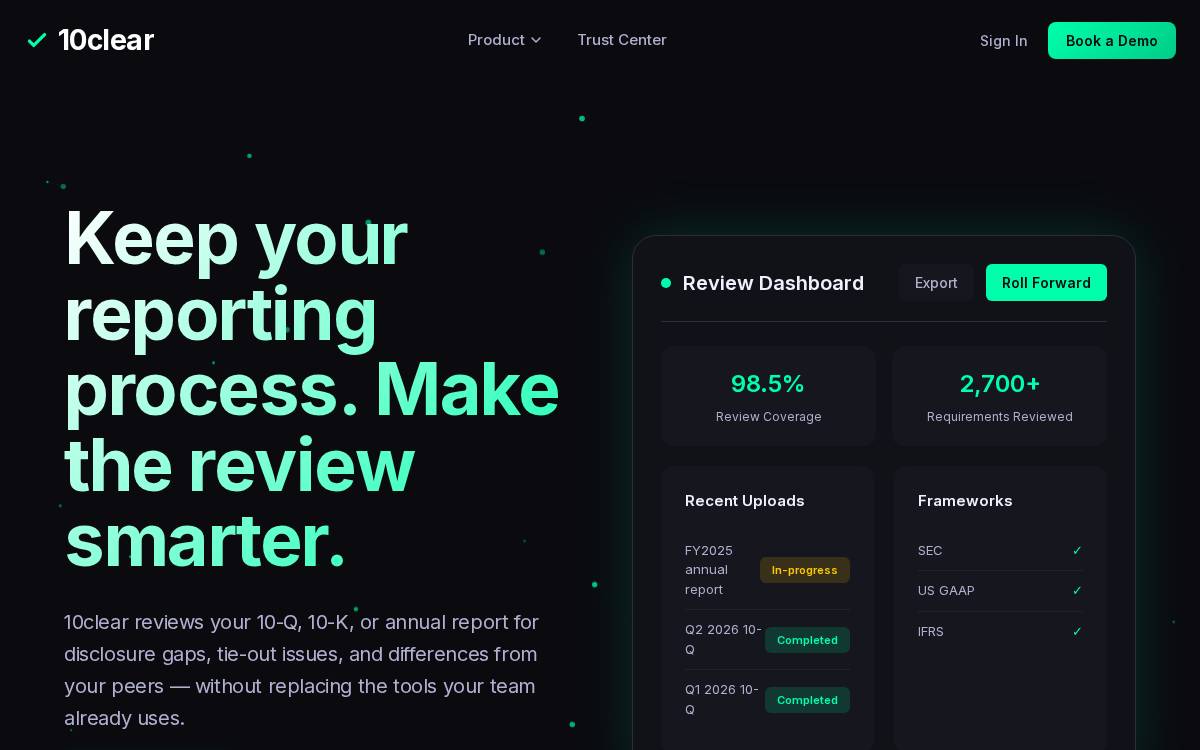Click the Frameworks heading
Screen dimensions: 1200x750
tap(965, 501)
